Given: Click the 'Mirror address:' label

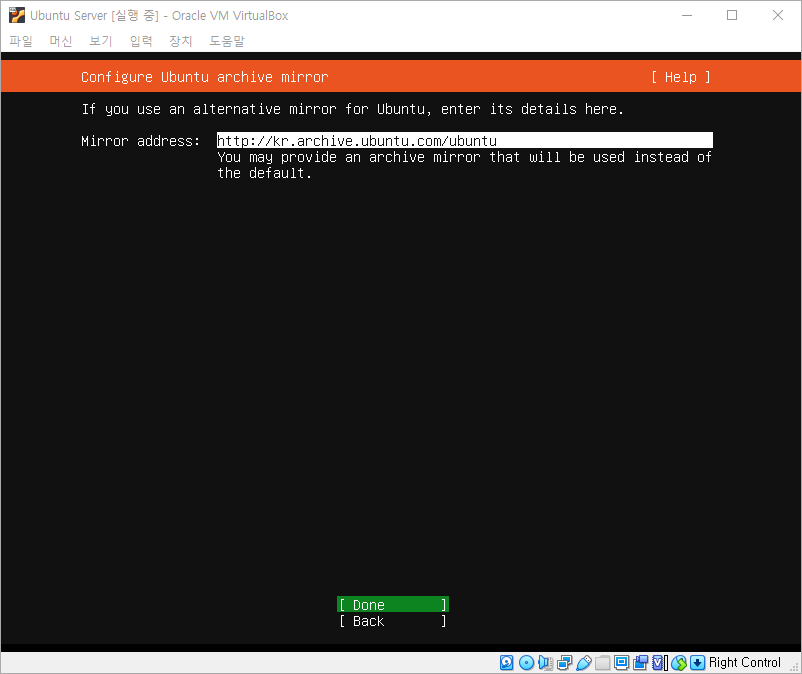Looking at the screenshot, I should 140,141.
